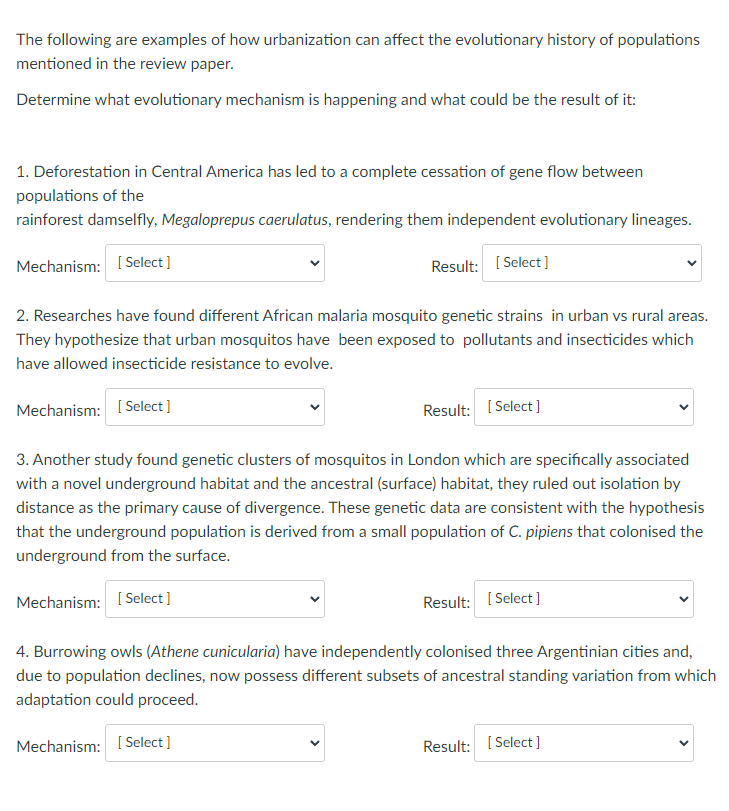Open the Result dropdown for question 4

pos(584,743)
